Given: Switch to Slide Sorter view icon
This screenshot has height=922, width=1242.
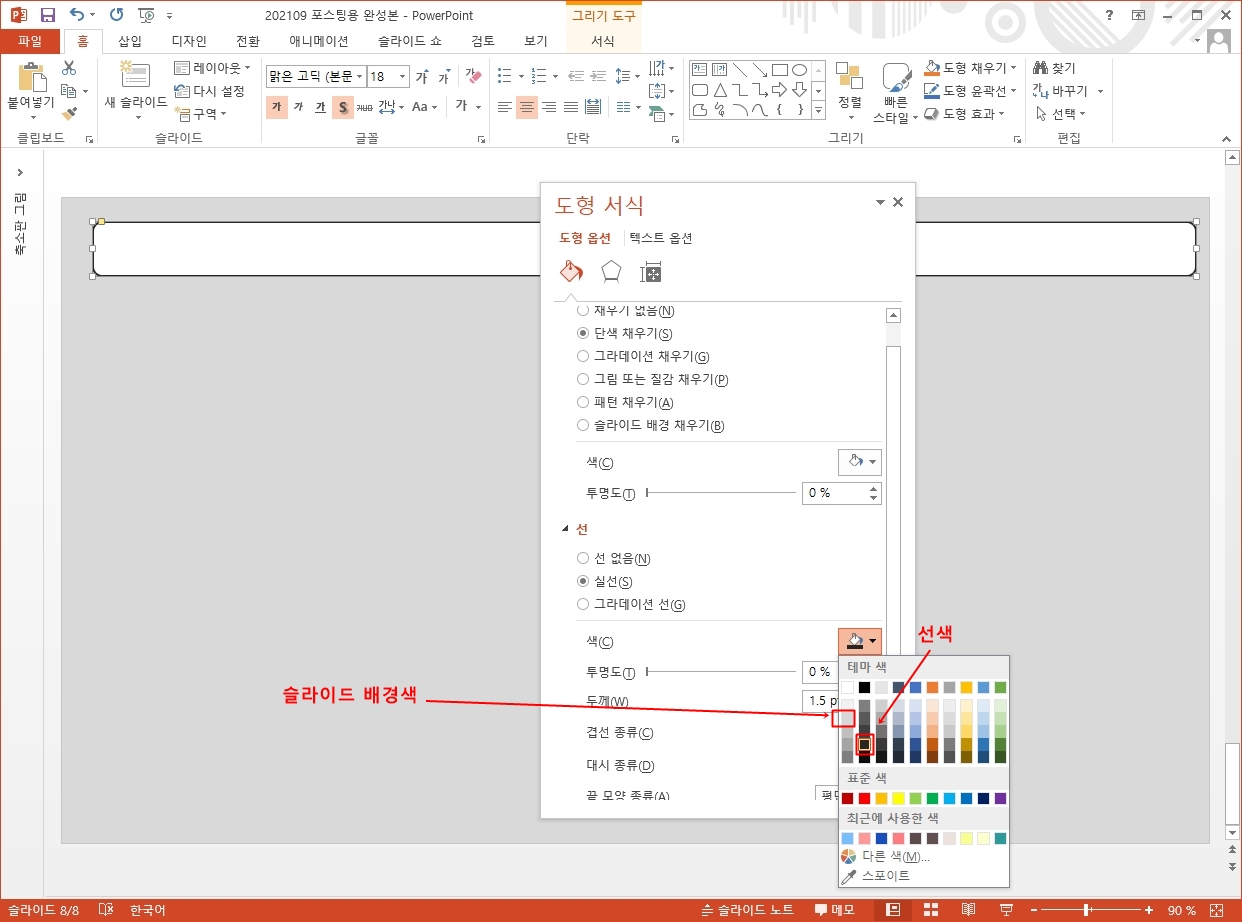Looking at the screenshot, I should [930, 910].
